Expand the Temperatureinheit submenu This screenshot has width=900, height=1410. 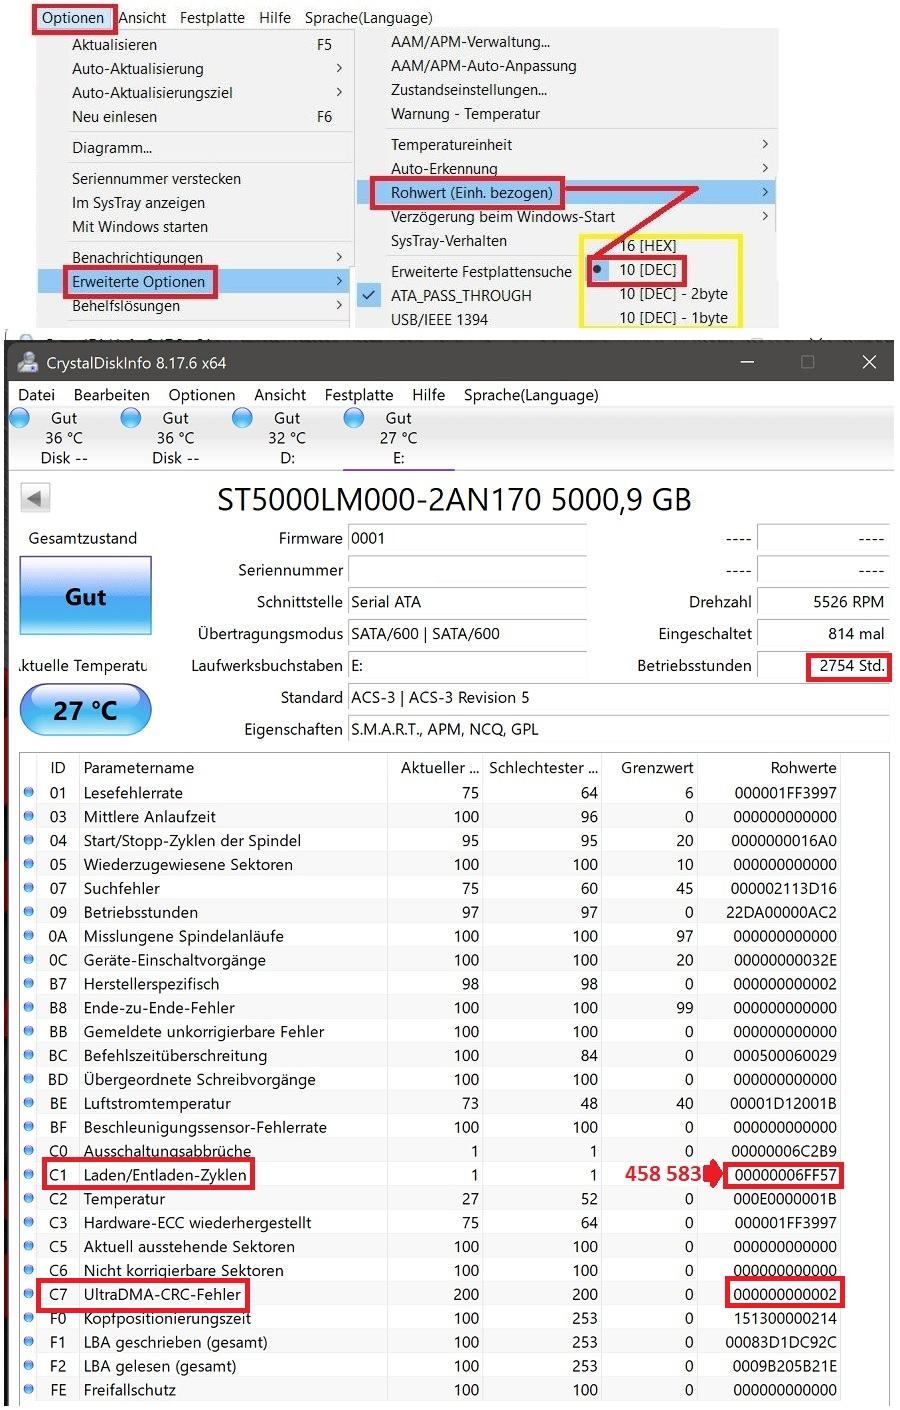(x=765, y=145)
